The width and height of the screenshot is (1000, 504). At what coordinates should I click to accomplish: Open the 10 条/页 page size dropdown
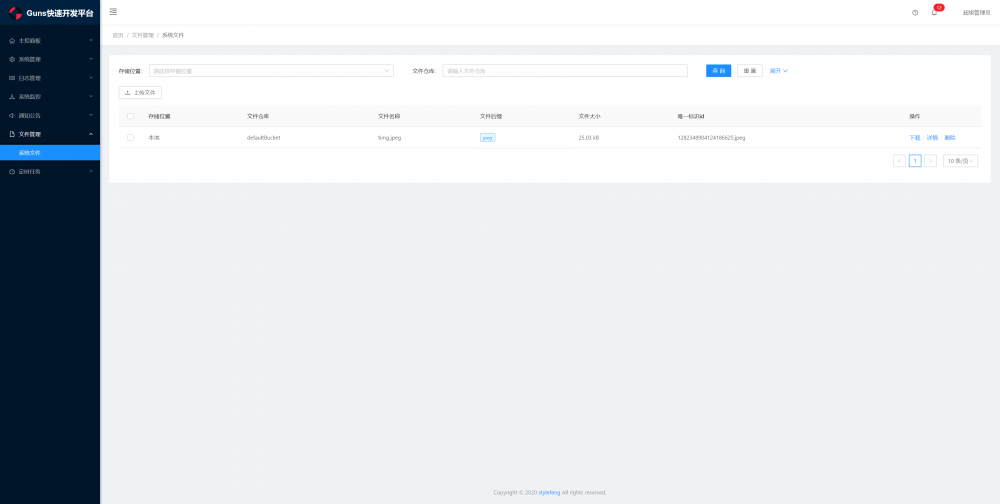pos(960,161)
